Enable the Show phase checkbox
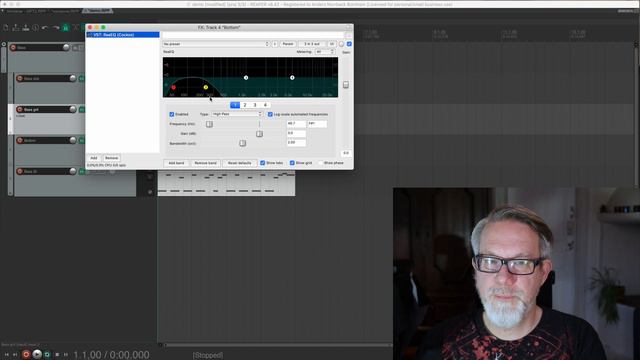The image size is (640, 360). 320,163
